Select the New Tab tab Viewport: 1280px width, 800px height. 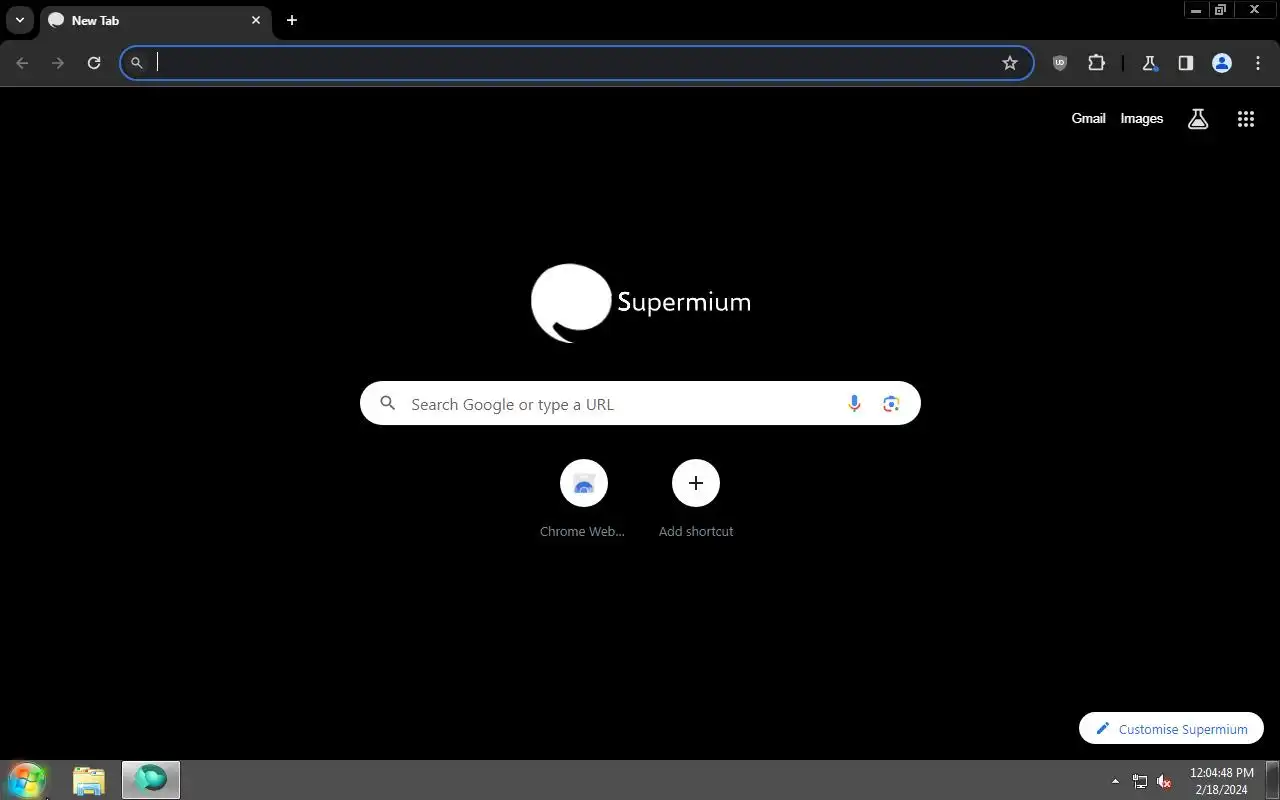tap(155, 20)
